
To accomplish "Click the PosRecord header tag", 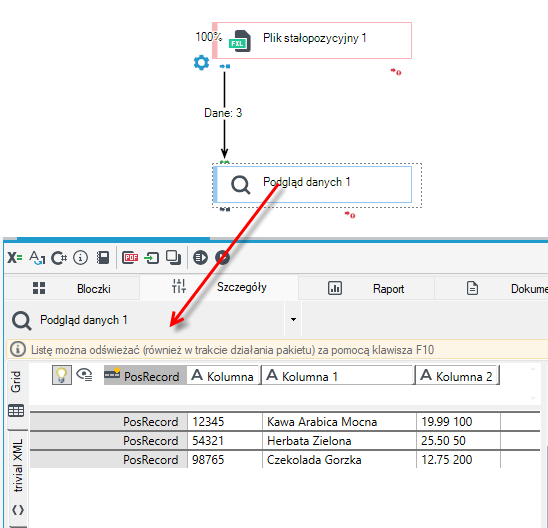I will point(145,376).
